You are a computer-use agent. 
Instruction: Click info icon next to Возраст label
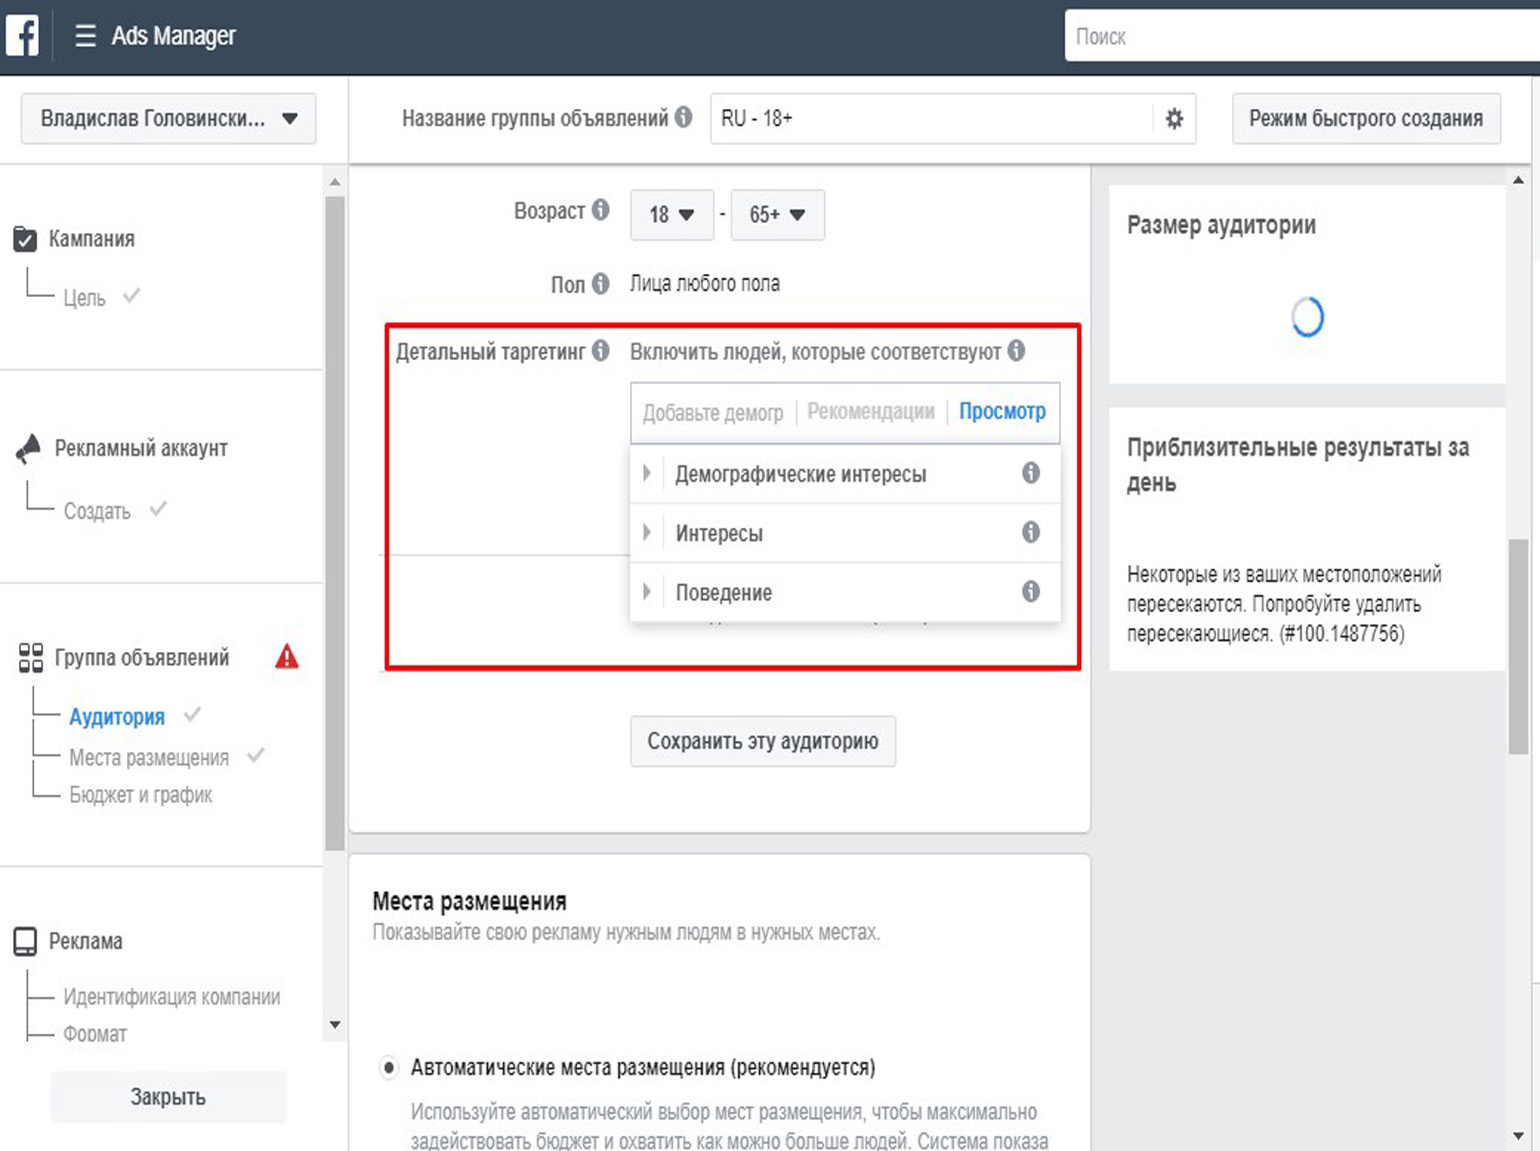pos(600,210)
